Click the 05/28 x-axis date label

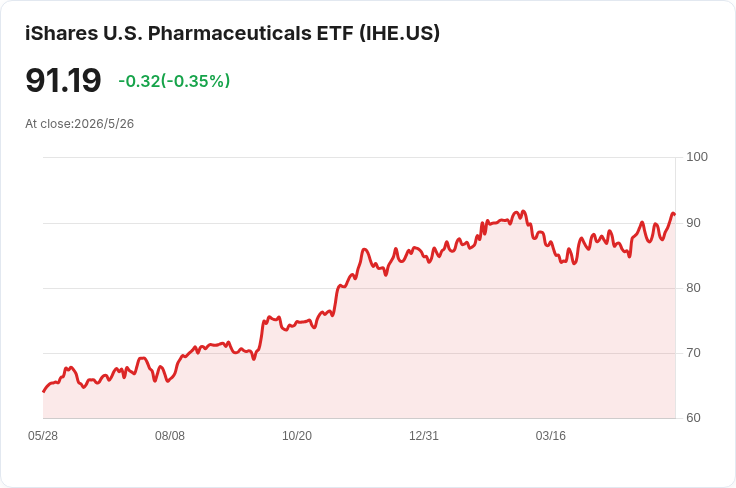pyautogui.click(x=43, y=436)
